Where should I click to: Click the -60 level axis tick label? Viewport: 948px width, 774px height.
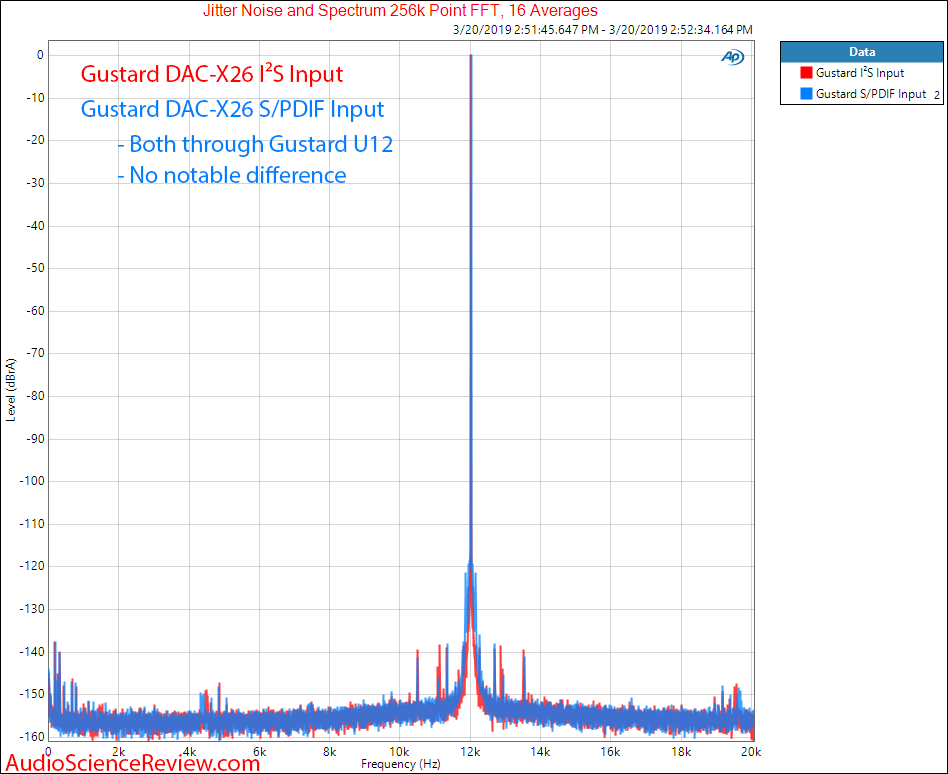(x=34, y=311)
